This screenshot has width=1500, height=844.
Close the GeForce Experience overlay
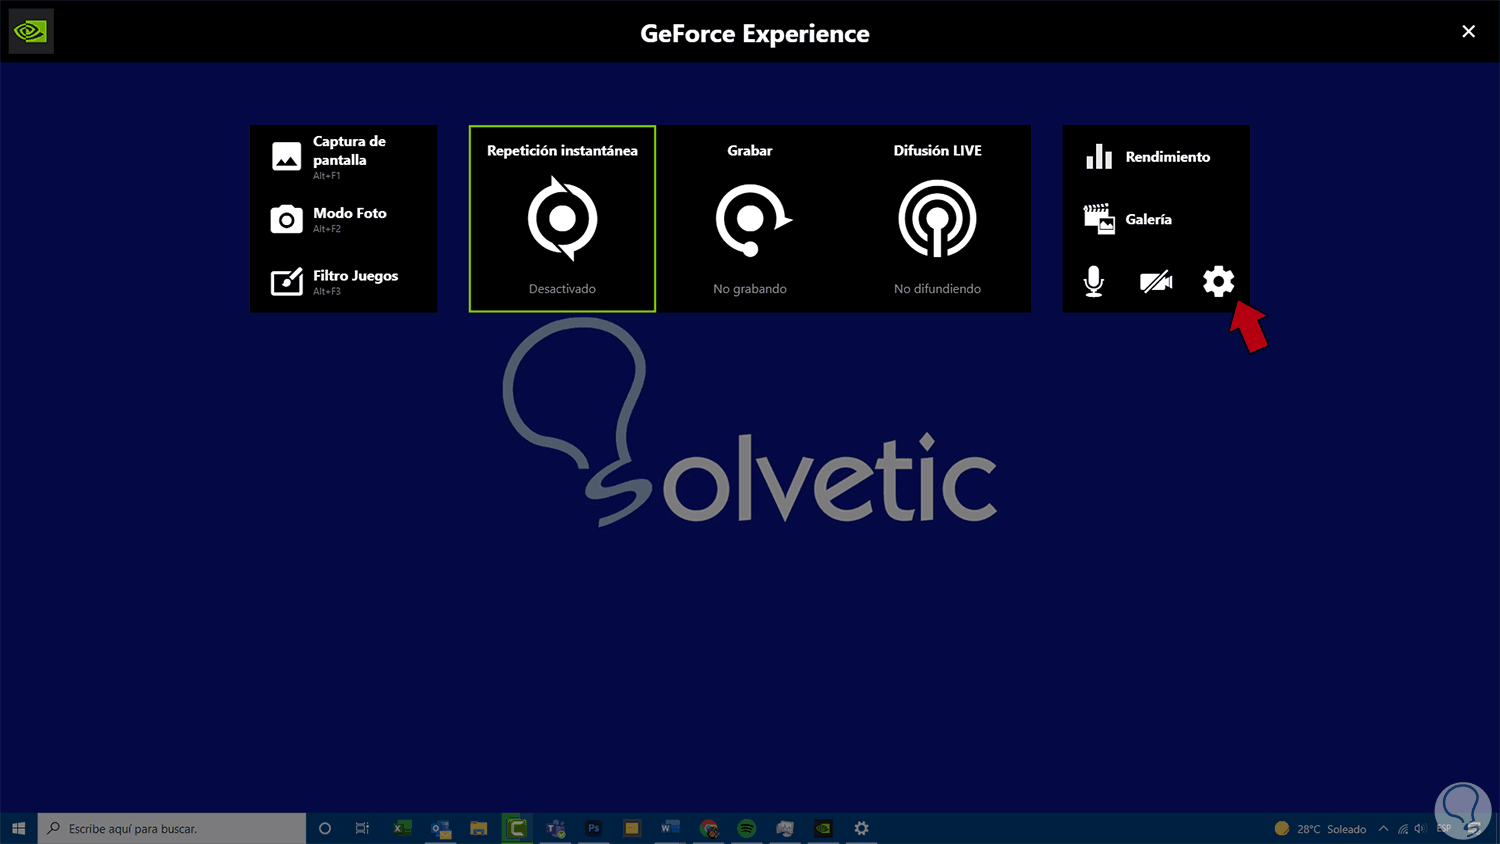[1468, 32]
